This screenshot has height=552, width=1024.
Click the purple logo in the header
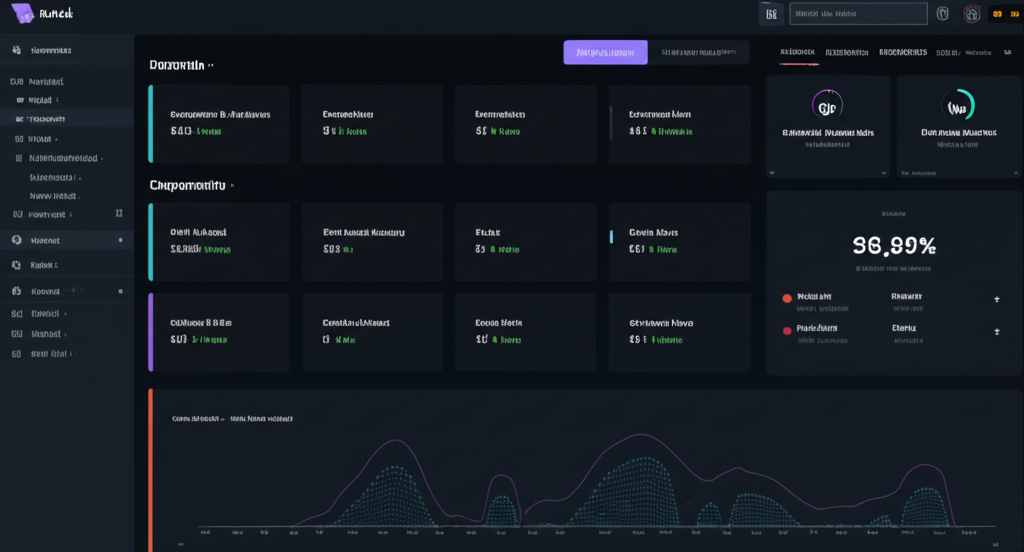click(23, 14)
